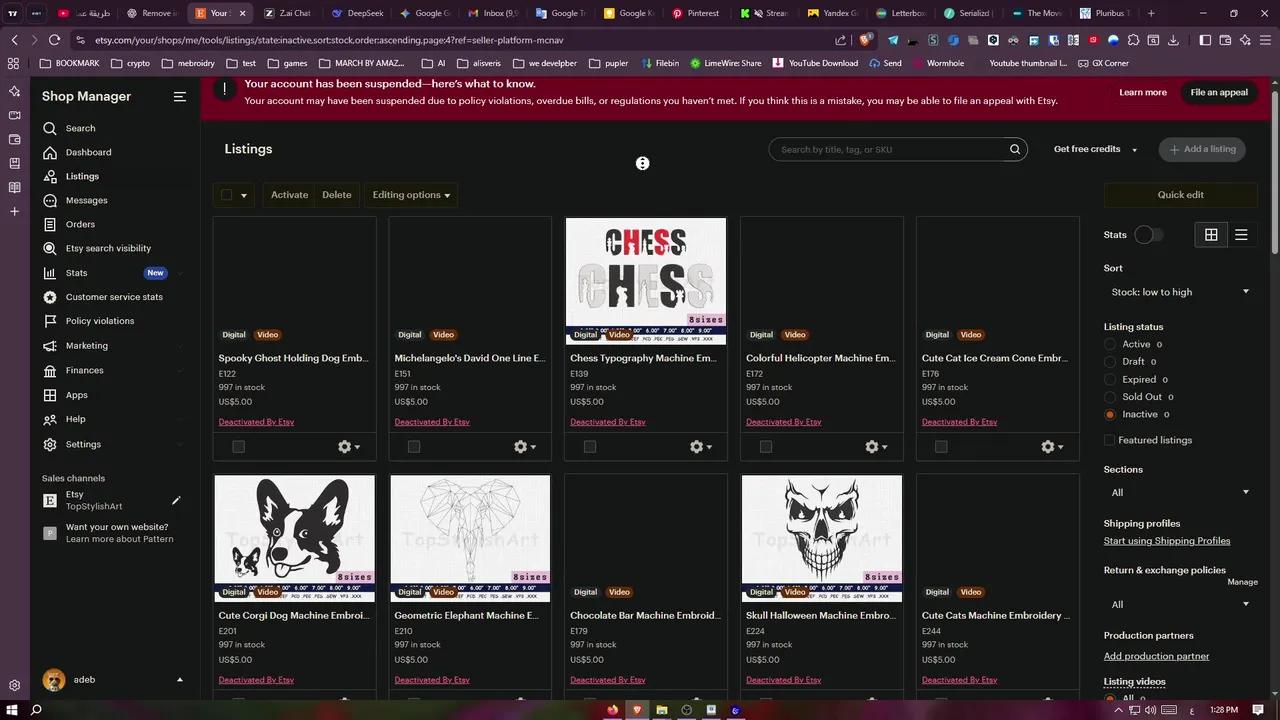Click the Delete button
Viewport: 1280px width, 720px height.
pos(337,195)
